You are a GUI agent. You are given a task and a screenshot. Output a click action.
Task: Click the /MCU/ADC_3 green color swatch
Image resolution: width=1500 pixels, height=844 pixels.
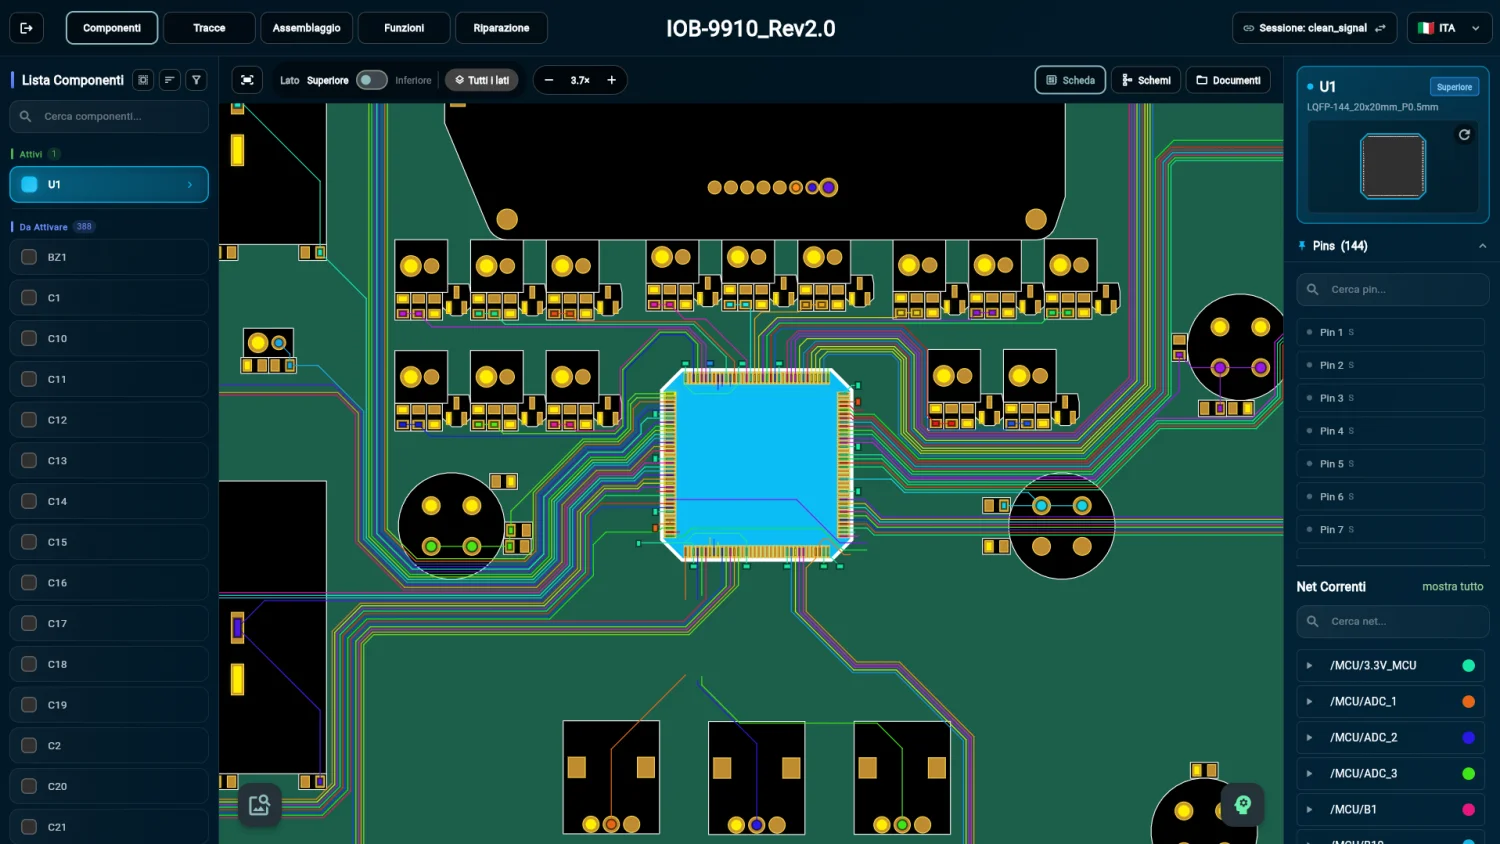(1468, 774)
